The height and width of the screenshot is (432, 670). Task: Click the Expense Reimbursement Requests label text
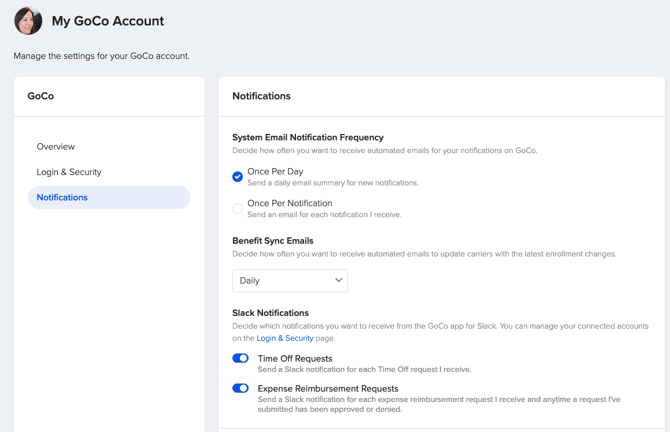click(327, 388)
